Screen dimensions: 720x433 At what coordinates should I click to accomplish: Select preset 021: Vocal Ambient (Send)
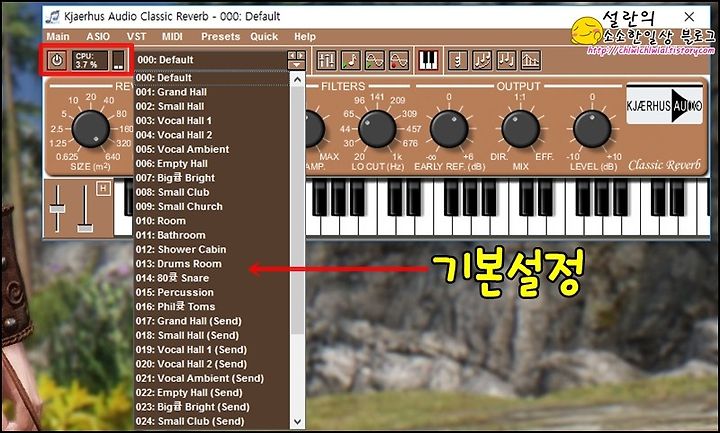[212, 378]
